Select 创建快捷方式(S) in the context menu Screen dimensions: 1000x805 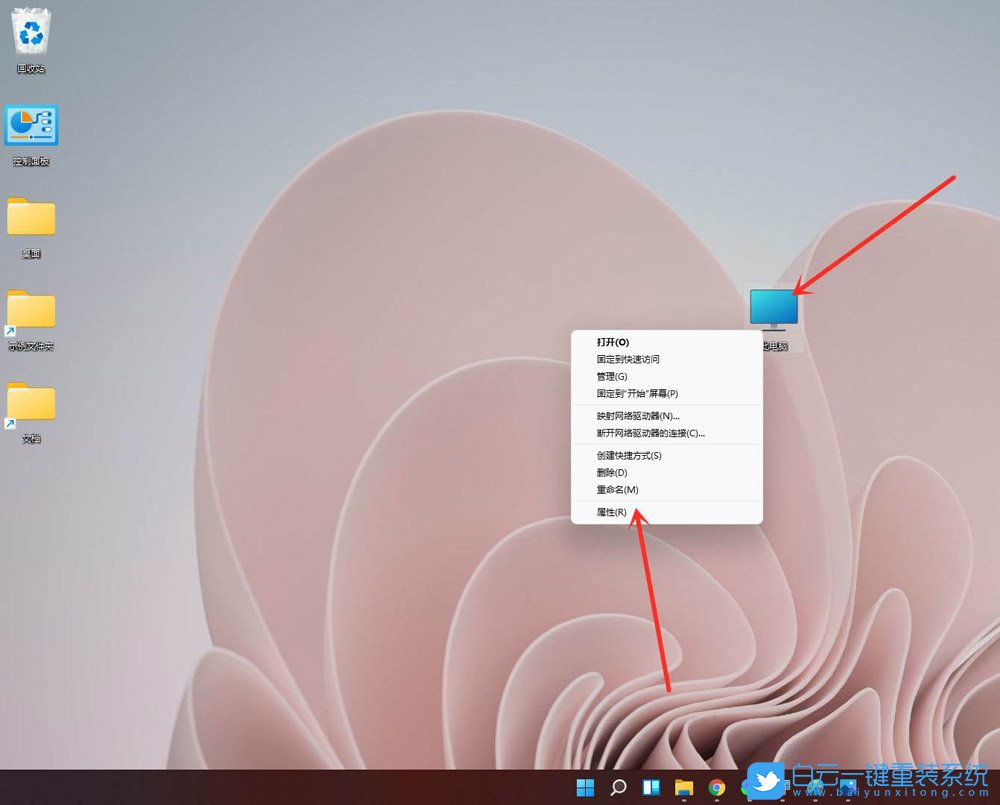click(x=629, y=455)
